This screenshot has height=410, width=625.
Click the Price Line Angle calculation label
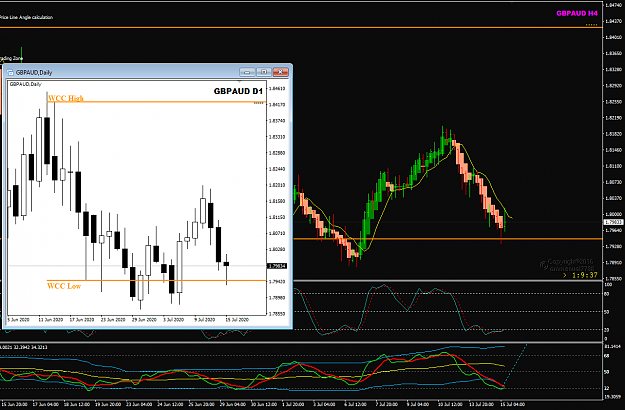pos(26,17)
